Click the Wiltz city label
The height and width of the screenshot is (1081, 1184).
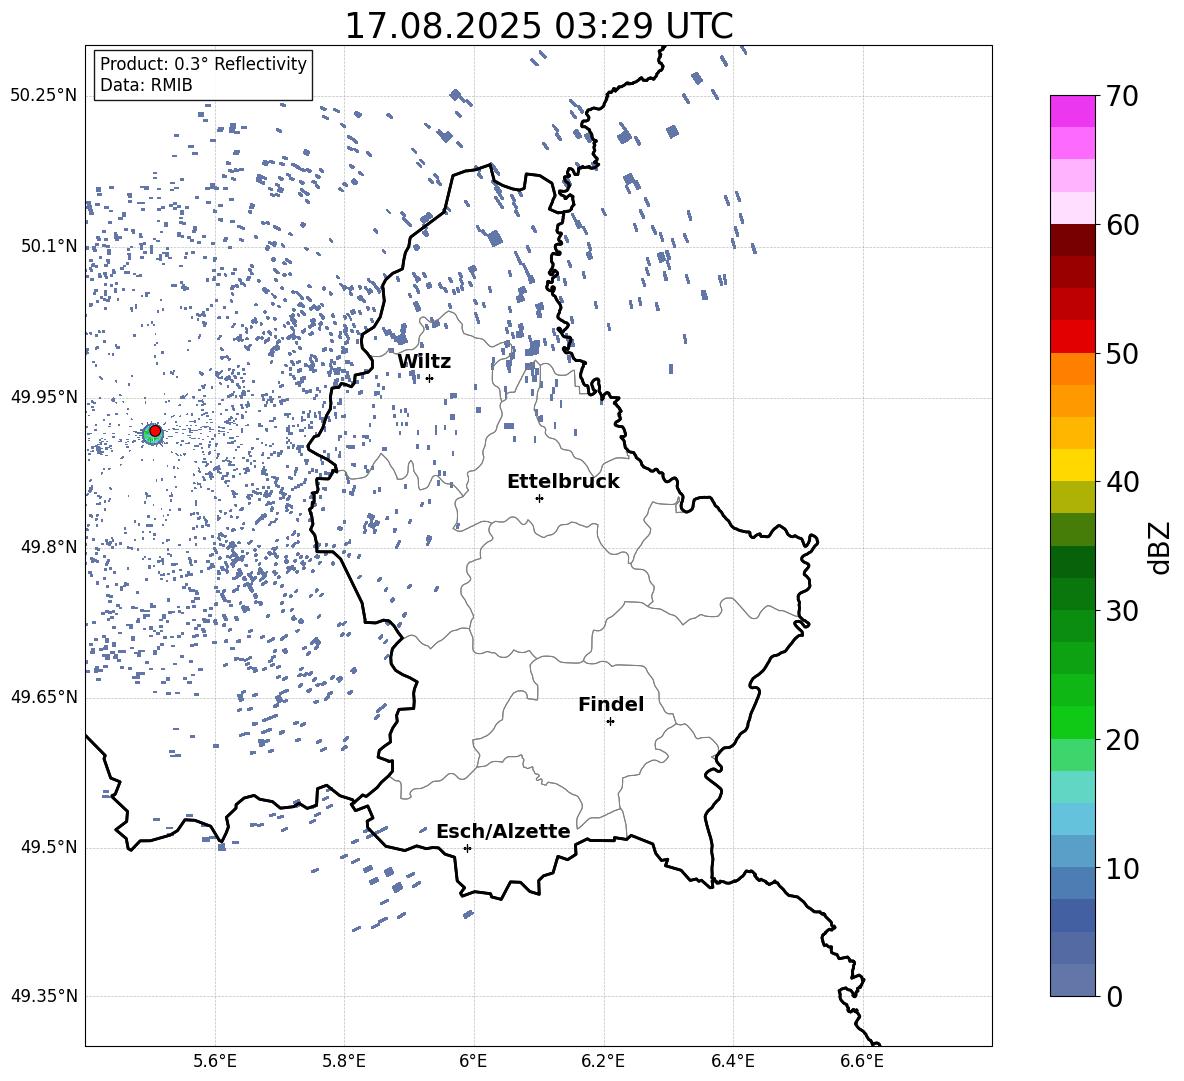pos(424,362)
